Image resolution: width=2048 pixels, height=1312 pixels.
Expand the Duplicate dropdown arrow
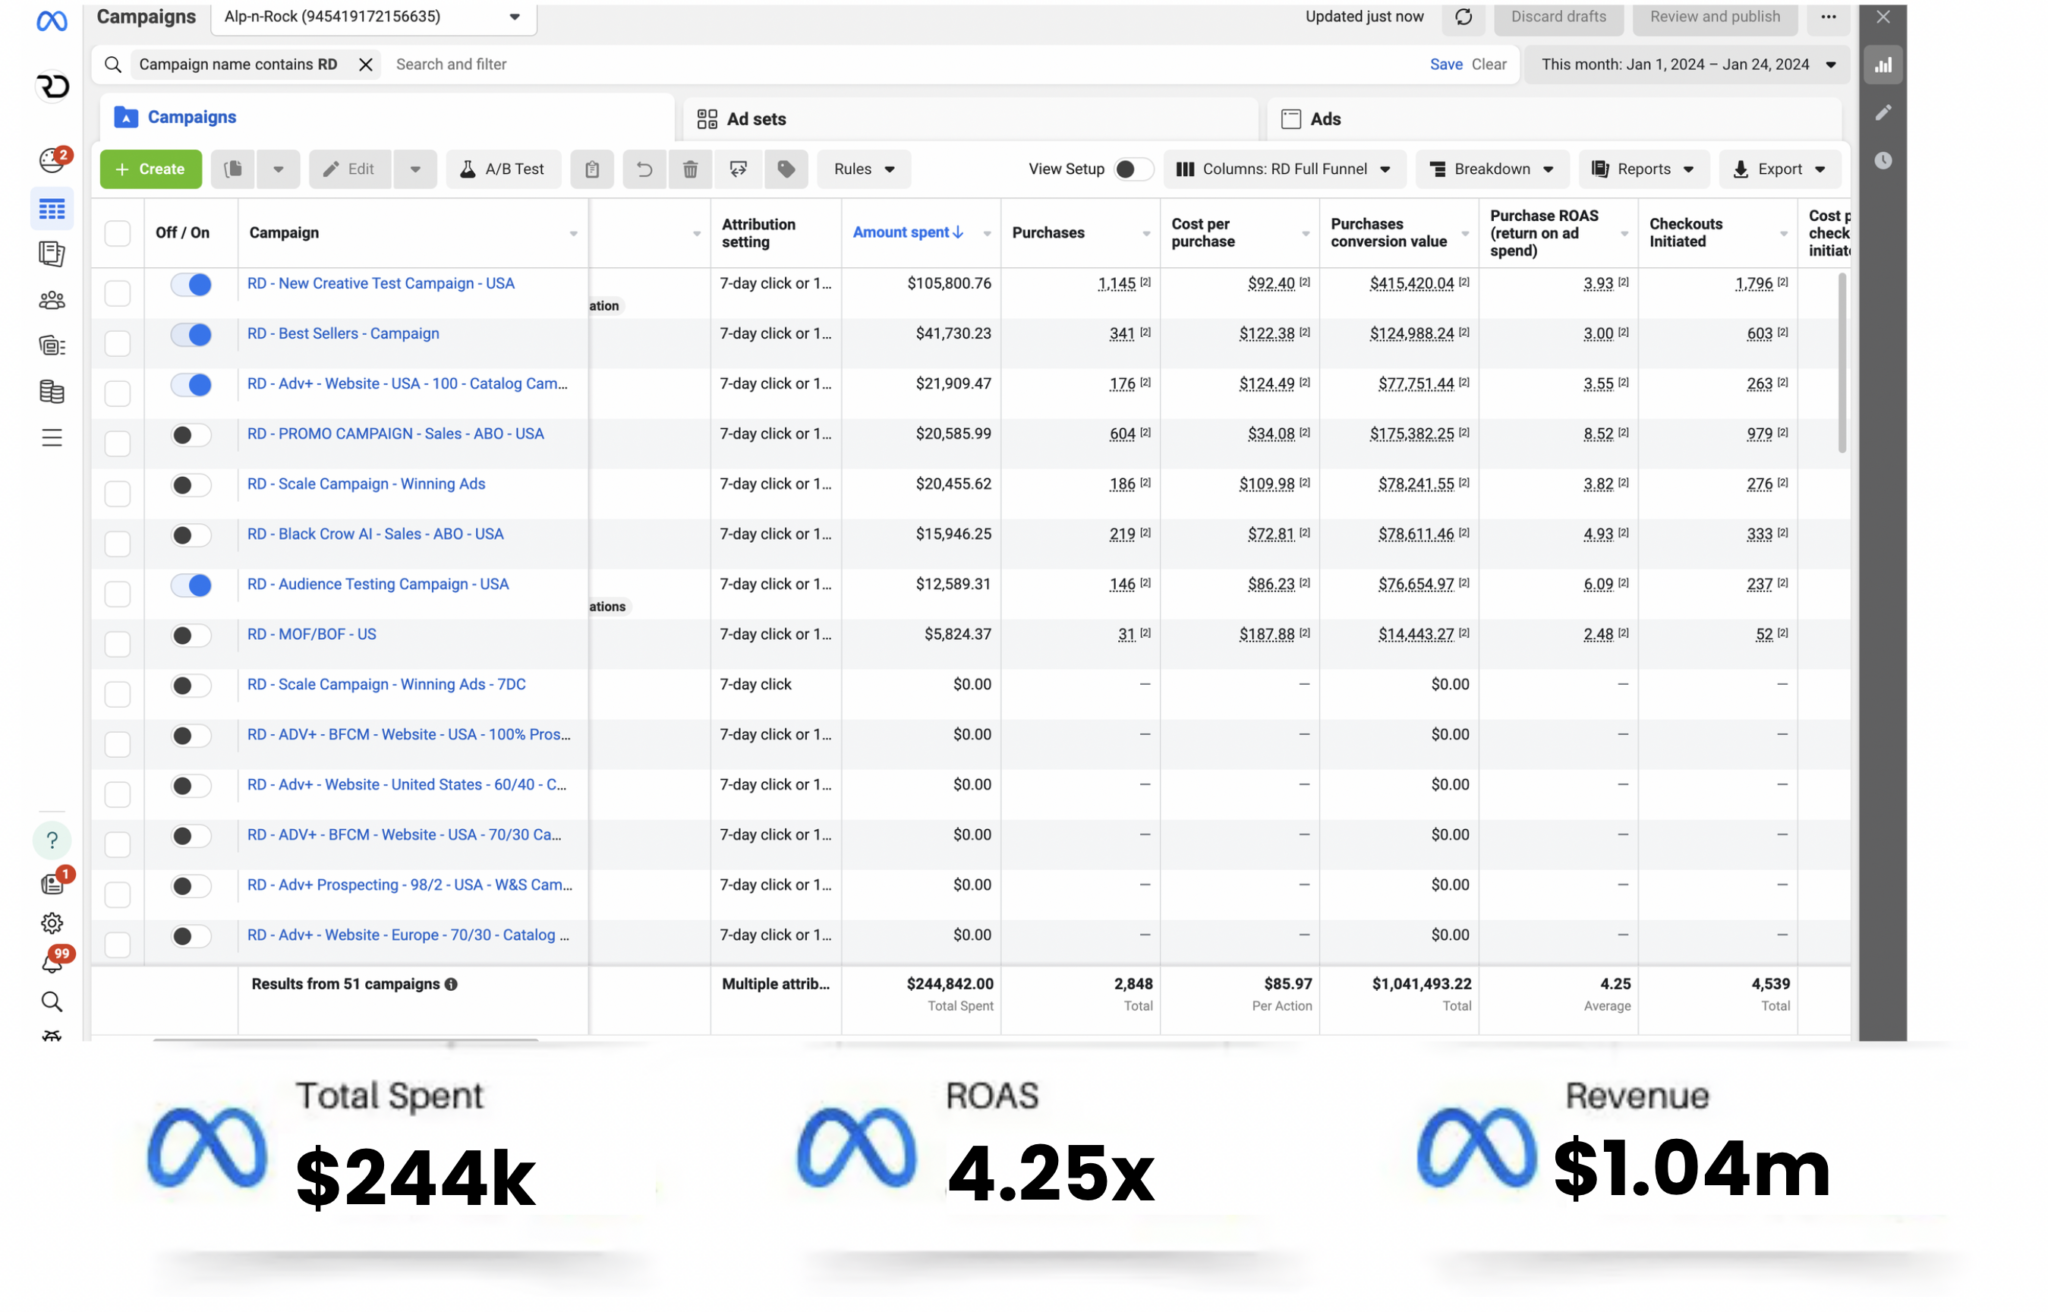coord(279,169)
